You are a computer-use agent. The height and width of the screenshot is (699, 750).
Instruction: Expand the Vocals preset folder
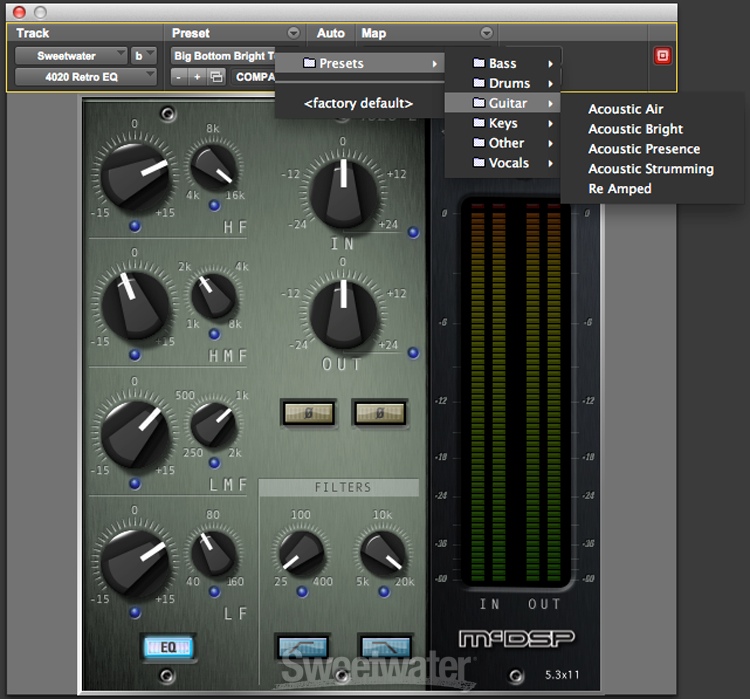(502, 163)
